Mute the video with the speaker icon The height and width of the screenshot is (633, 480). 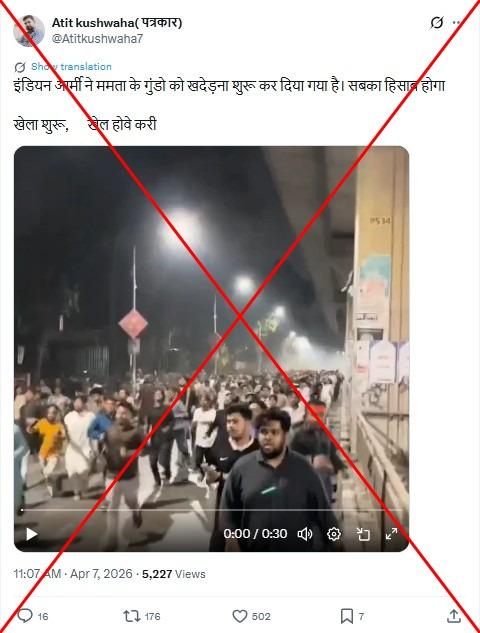coord(305,534)
